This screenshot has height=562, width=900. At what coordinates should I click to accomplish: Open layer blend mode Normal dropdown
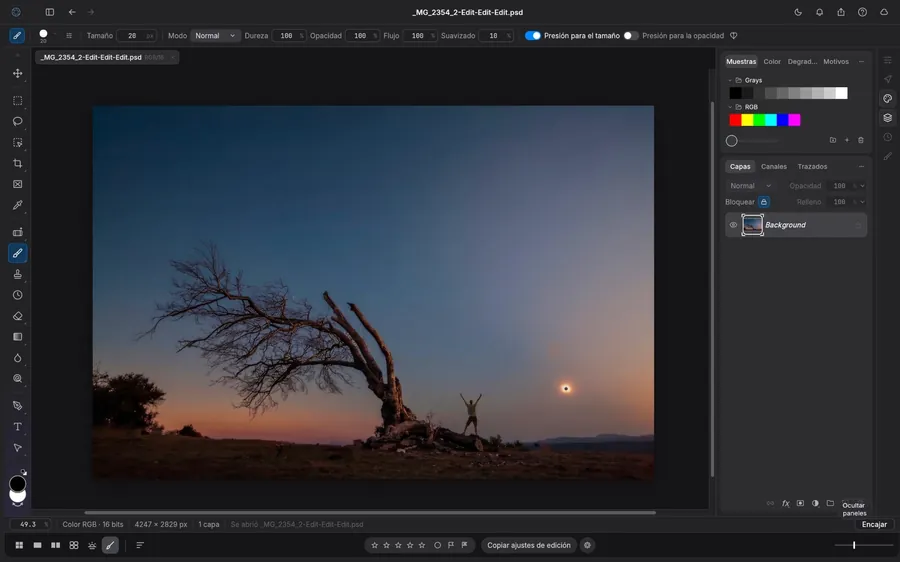click(750, 186)
